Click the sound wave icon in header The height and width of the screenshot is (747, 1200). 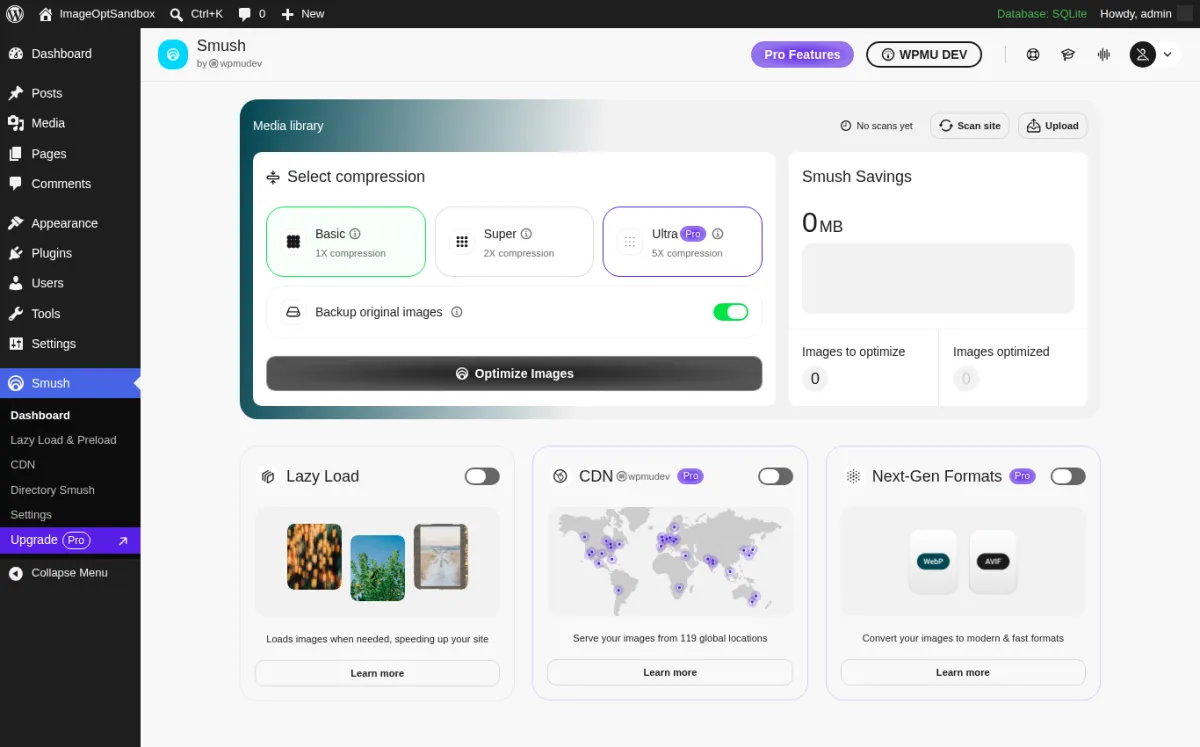click(1104, 54)
